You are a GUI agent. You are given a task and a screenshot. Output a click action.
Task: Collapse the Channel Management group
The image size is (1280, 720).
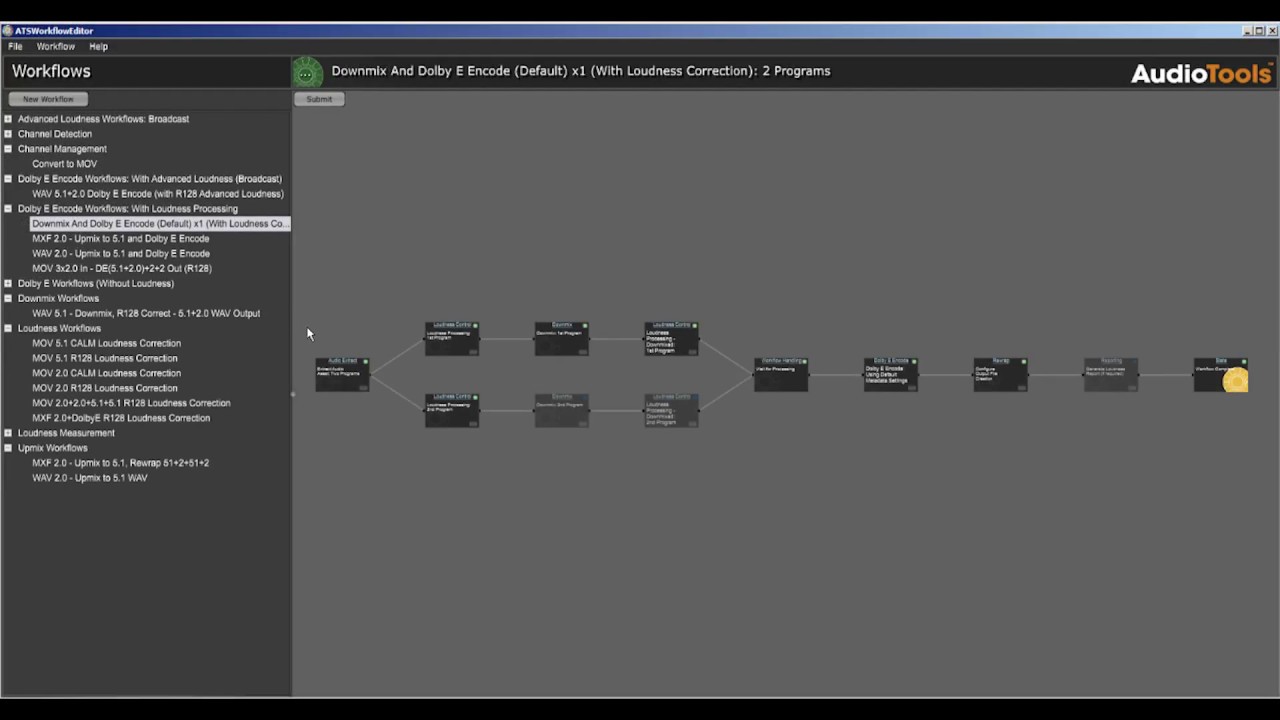click(x=8, y=149)
